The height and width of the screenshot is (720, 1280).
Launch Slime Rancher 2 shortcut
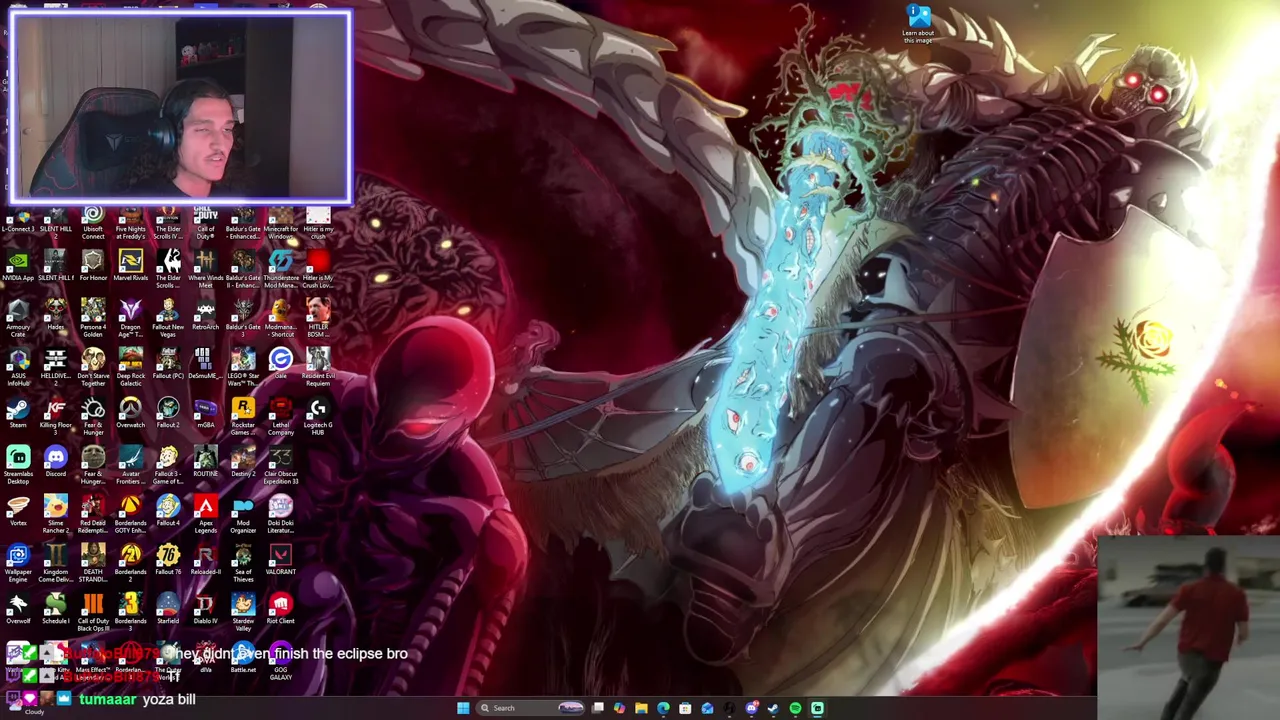point(55,513)
